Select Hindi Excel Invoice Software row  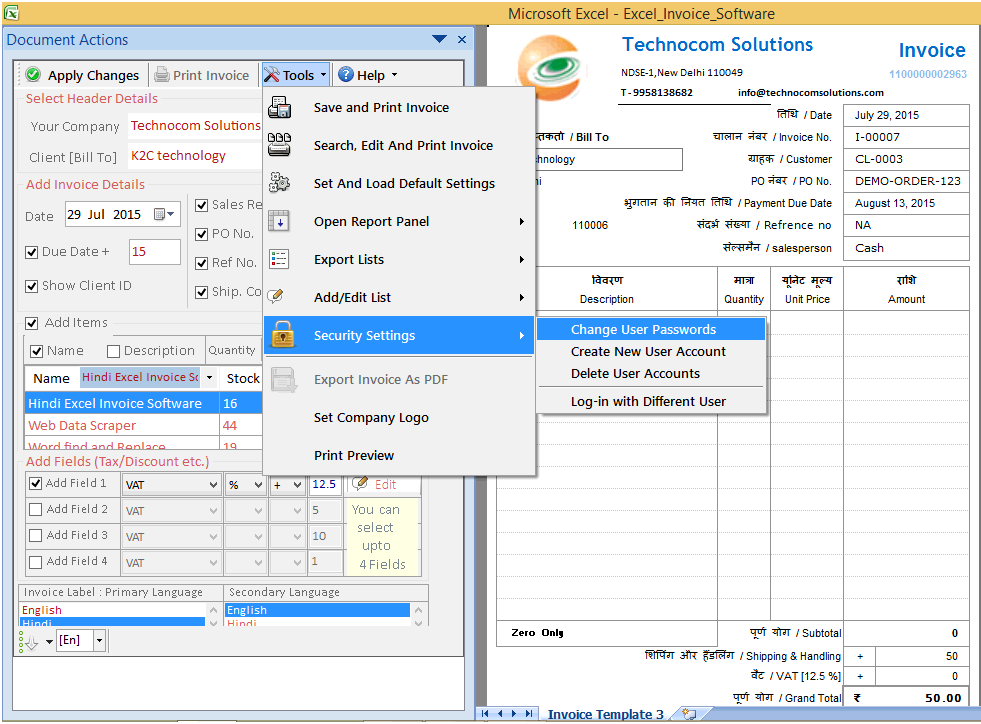pos(143,404)
